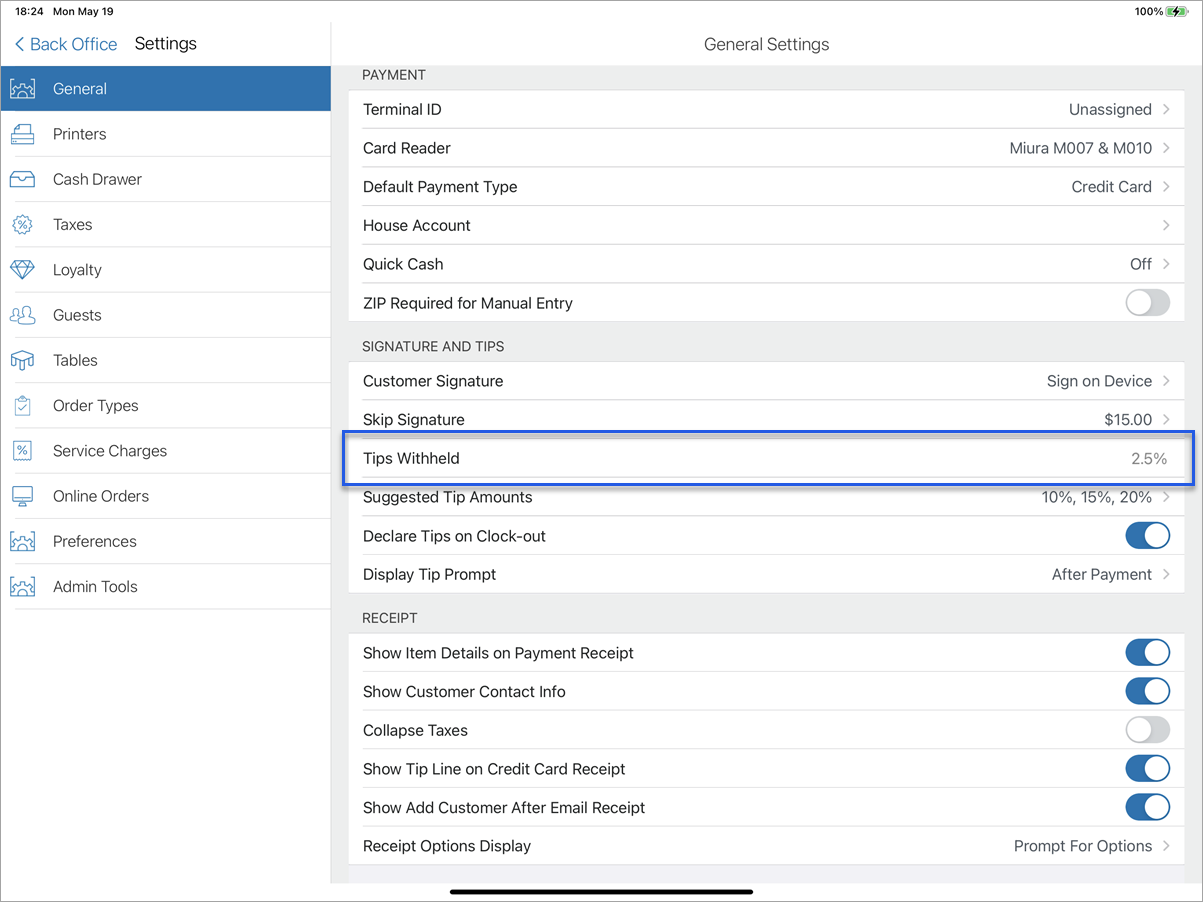Open Skip Signature chevron next to $15.00

[1166, 420]
